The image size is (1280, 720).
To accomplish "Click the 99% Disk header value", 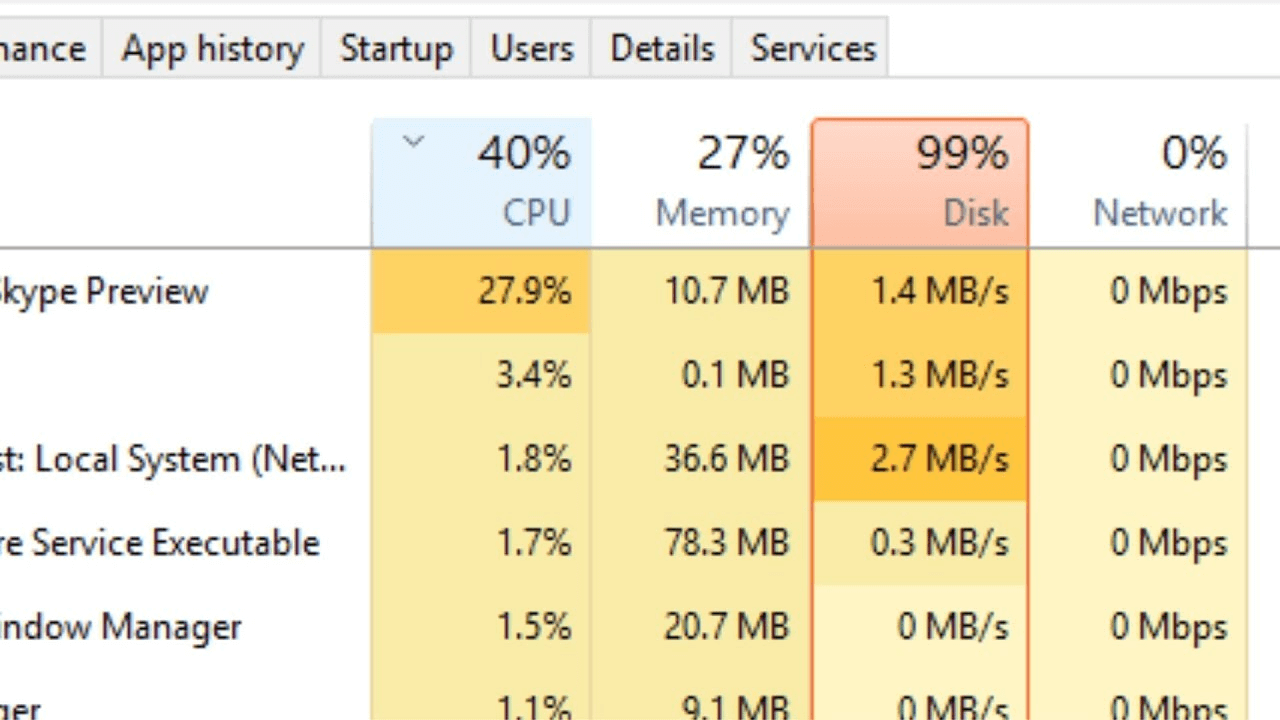I will 961,152.
